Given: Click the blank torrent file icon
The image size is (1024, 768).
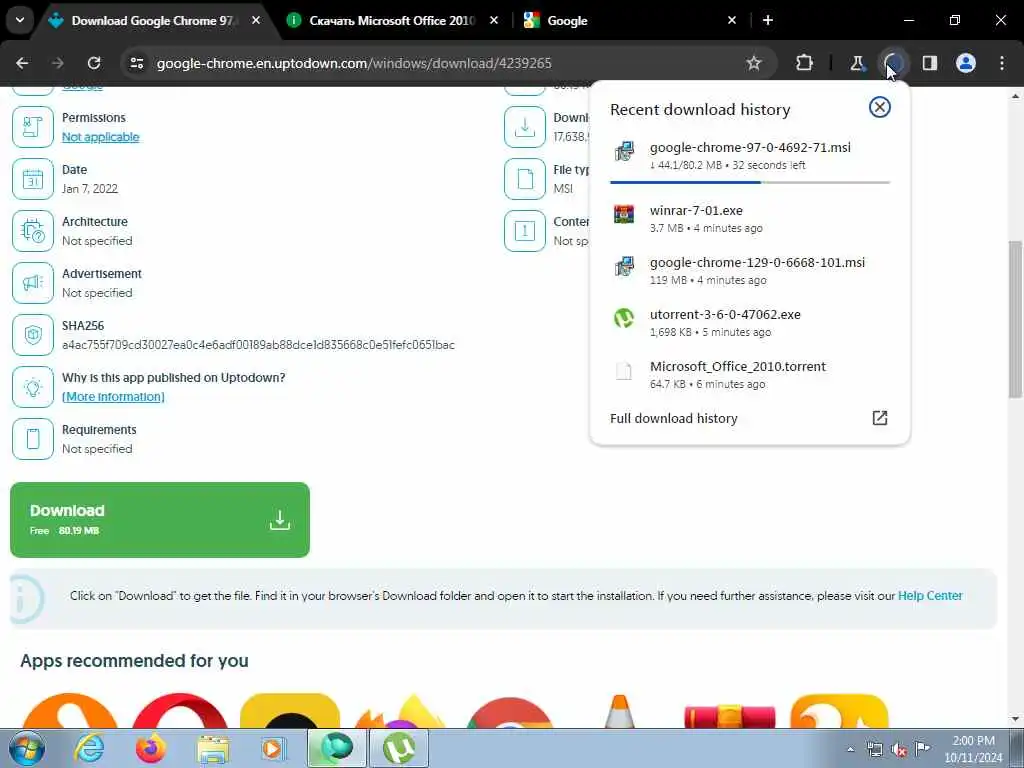Looking at the screenshot, I should click(x=624, y=371).
